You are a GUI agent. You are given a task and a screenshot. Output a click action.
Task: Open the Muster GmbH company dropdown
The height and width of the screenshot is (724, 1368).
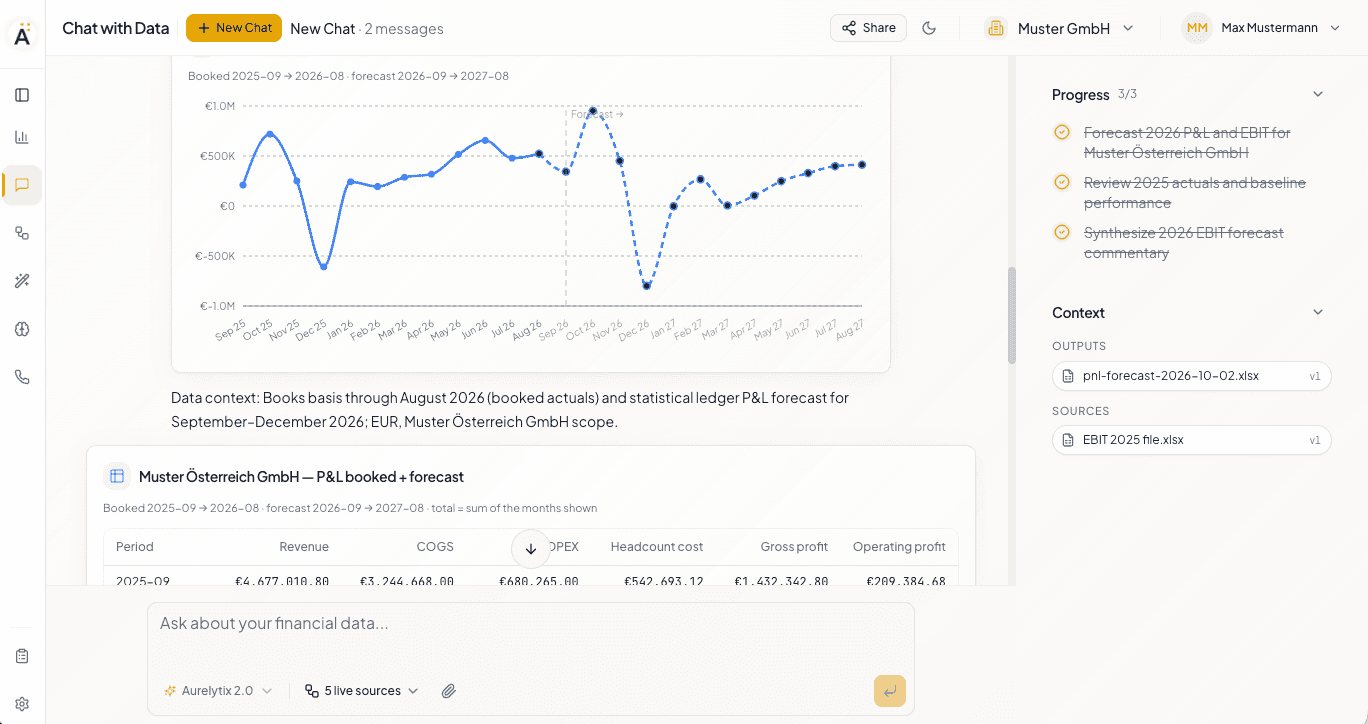click(x=1060, y=28)
